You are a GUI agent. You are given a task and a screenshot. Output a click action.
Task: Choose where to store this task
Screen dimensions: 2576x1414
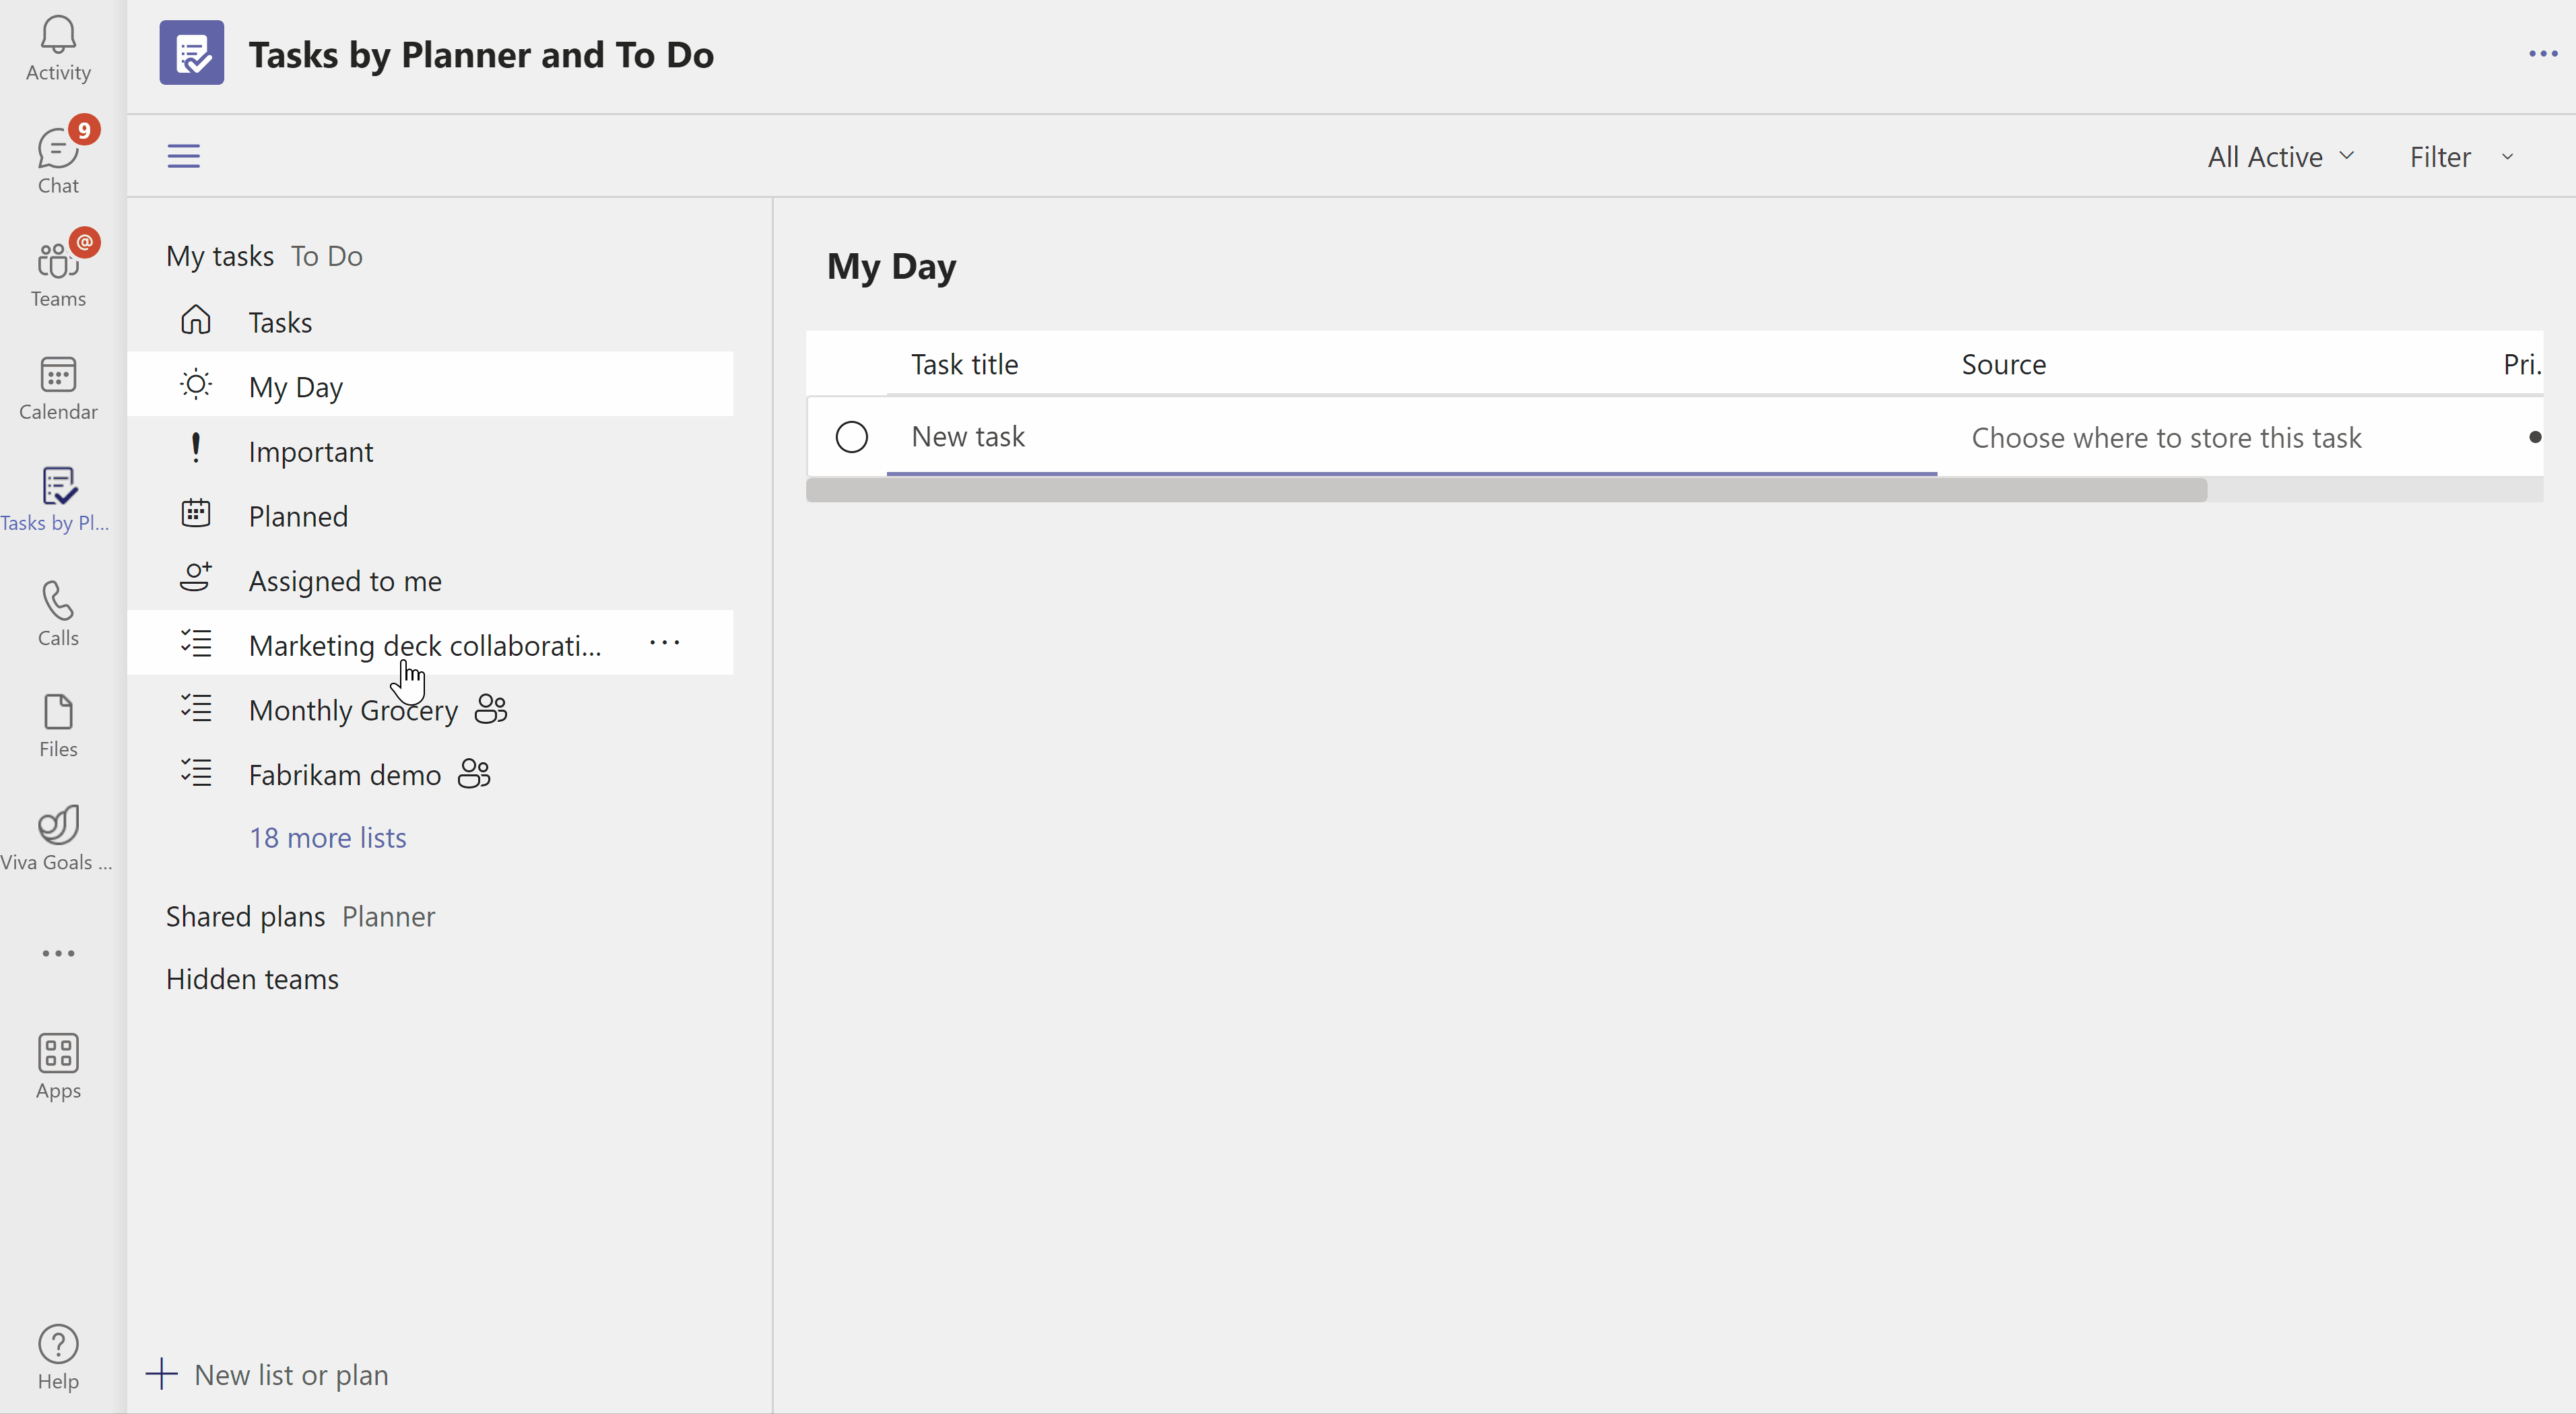2165,438
